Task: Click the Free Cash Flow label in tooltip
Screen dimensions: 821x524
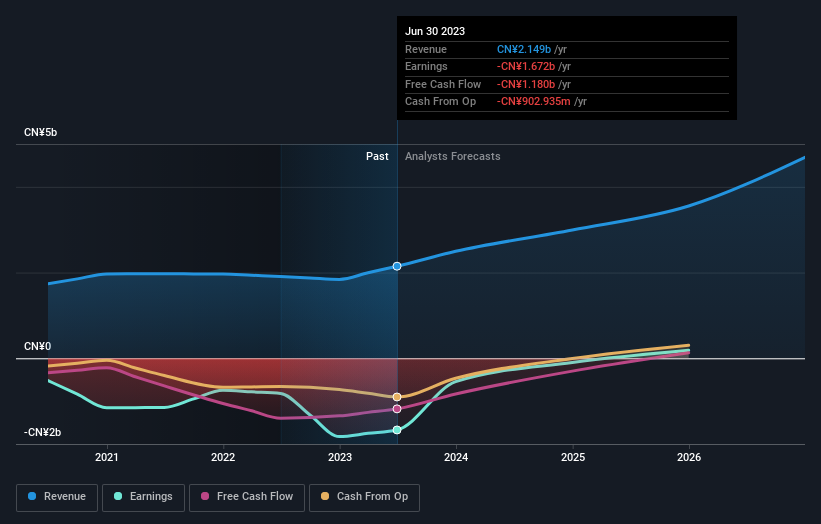Action: tap(443, 84)
